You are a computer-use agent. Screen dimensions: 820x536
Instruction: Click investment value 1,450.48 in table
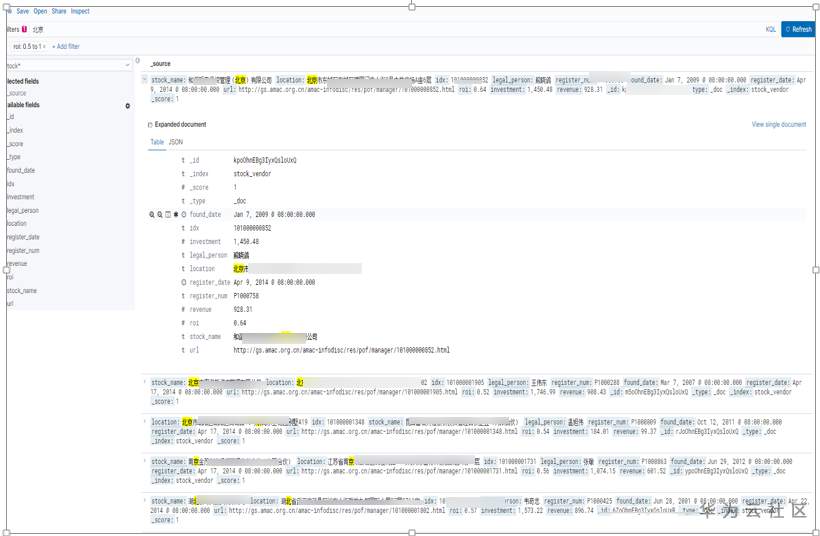click(x=246, y=242)
